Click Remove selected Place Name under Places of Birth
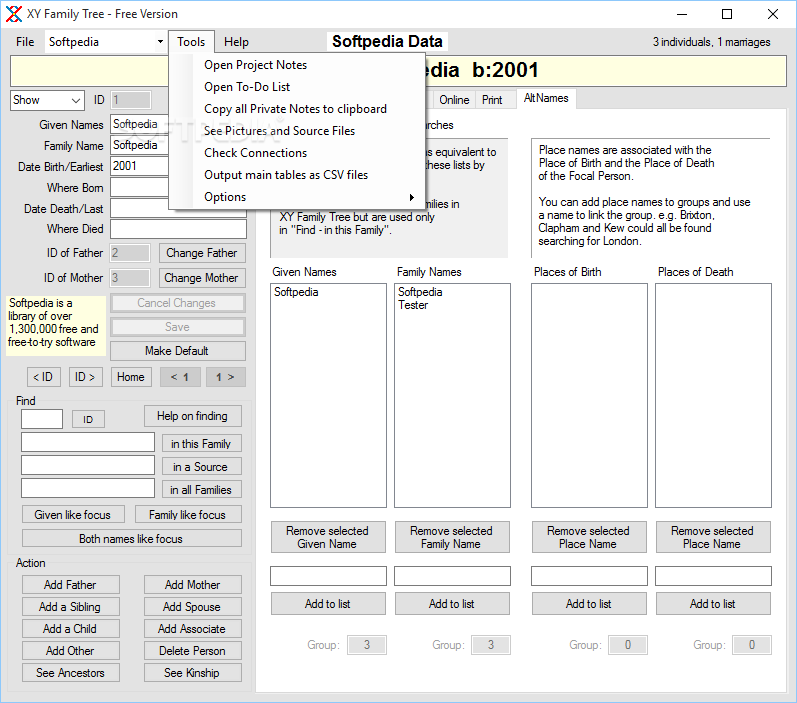 pos(589,537)
